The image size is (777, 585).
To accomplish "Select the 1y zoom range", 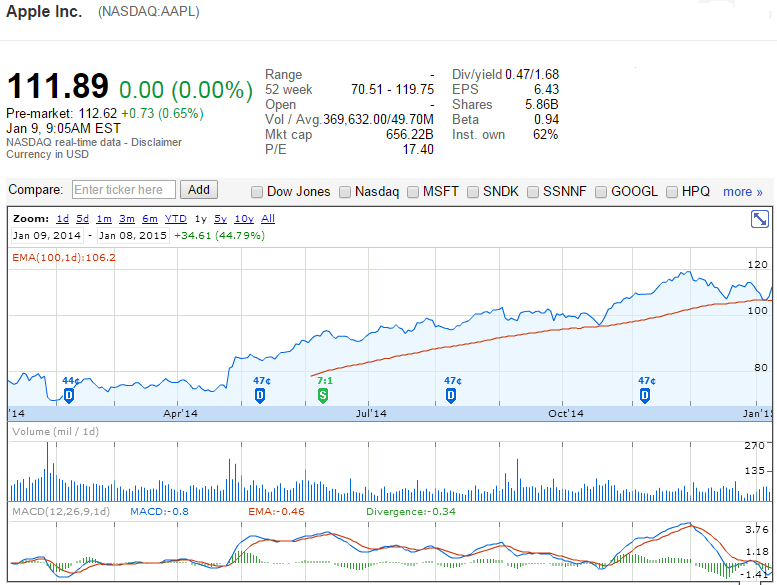I will (x=200, y=218).
